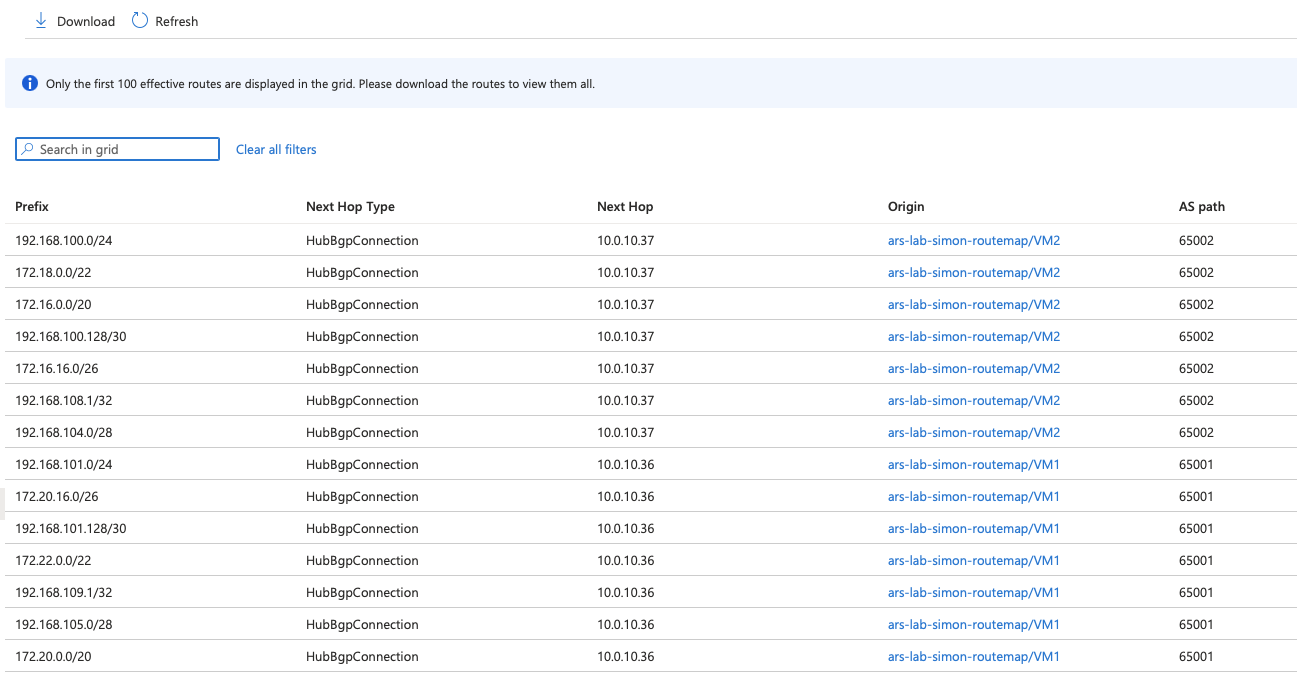Select prefix 172.18.0.0/22
Screen dimensions: 1297x682
53,272
